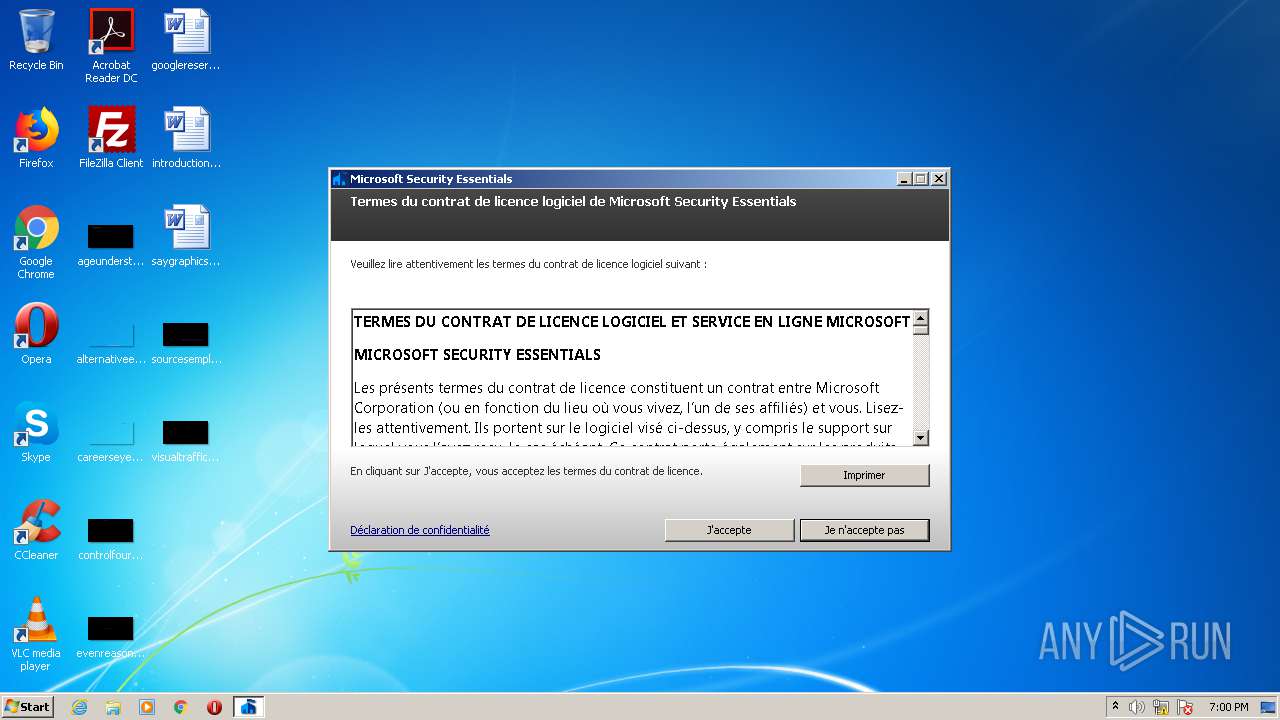The width and height of the screenshot is (1280, 720).
Task: Open the Opera desktop shortcut
Action: 36,334
